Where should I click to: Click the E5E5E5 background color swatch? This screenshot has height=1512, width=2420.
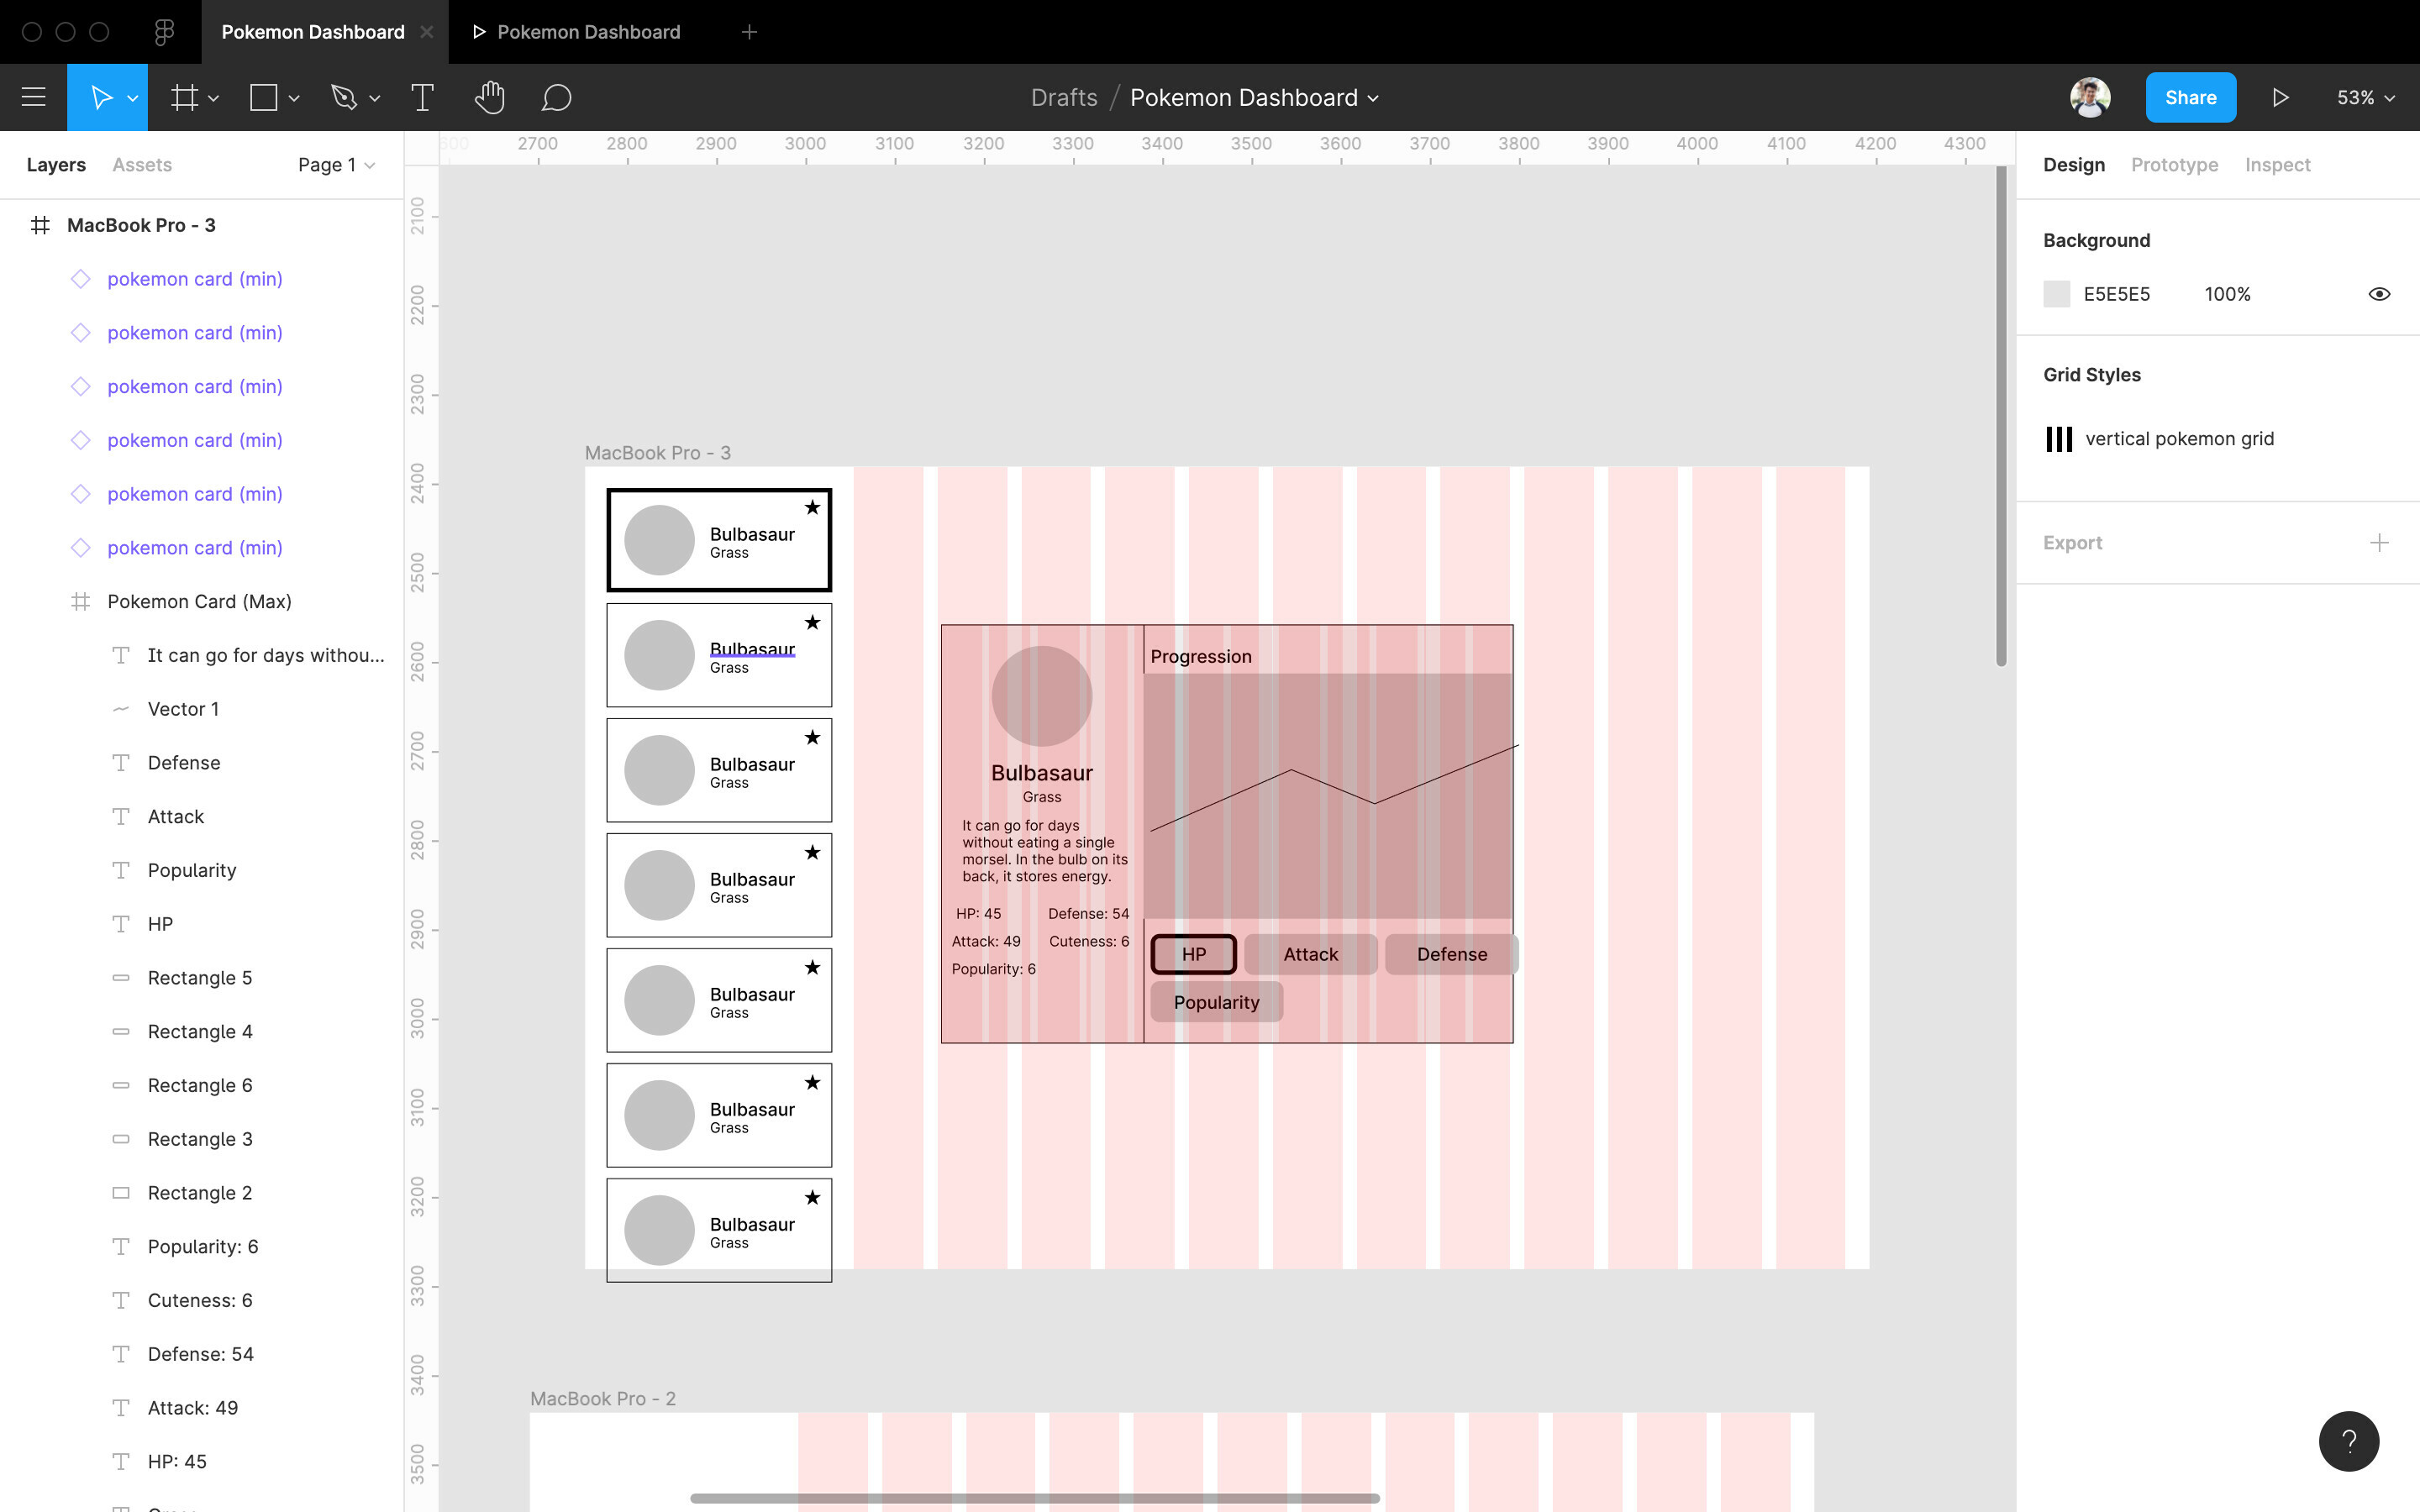(x=2056, y=294)
